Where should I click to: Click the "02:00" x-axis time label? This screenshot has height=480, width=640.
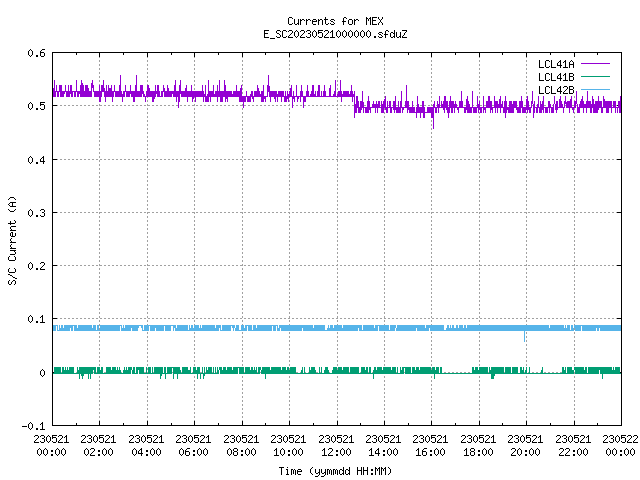pos(98,452)
